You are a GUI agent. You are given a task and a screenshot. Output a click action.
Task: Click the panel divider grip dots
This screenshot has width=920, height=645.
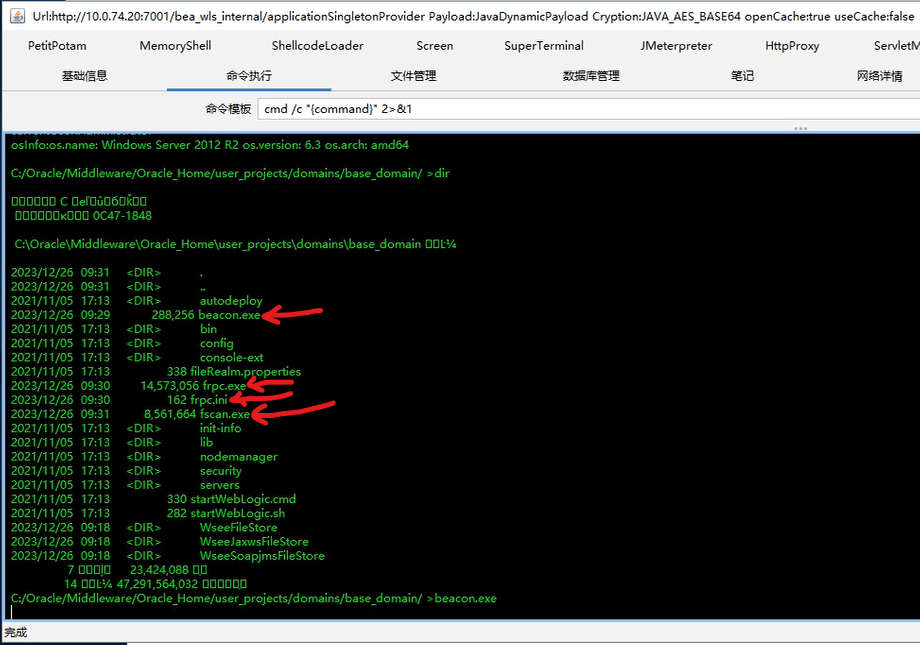801,128
